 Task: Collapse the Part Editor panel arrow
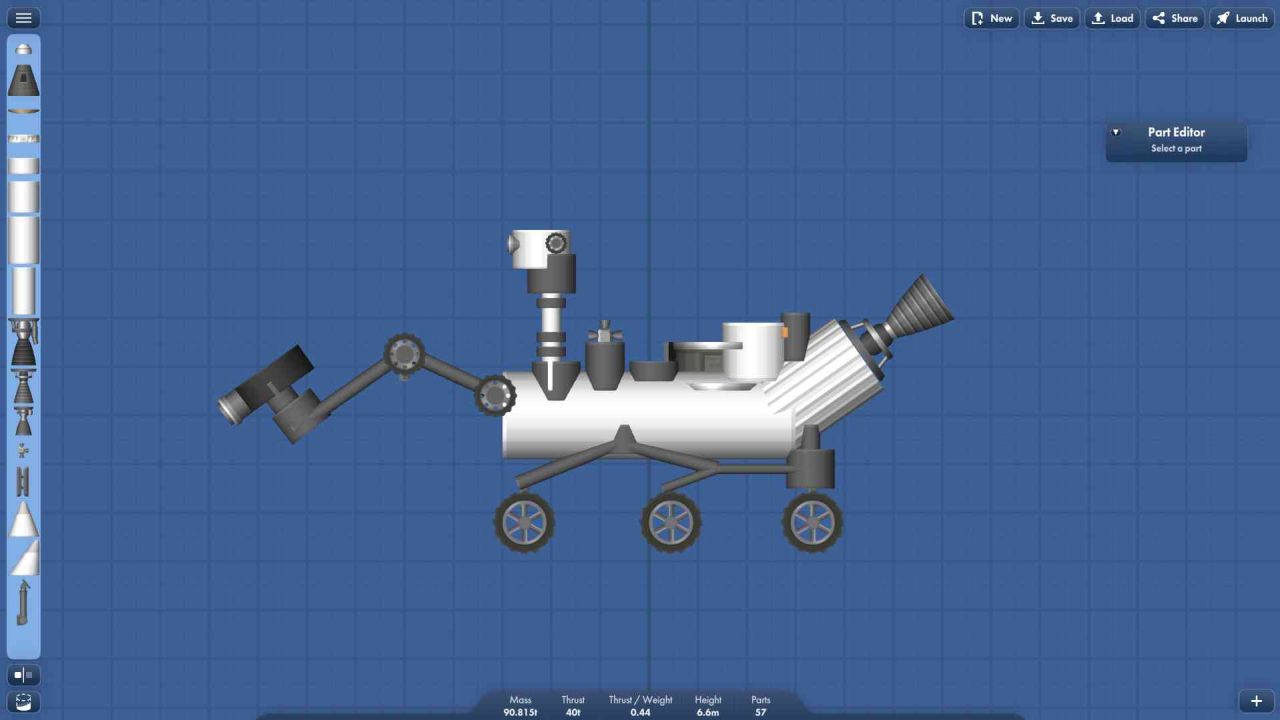(1116, 132)
